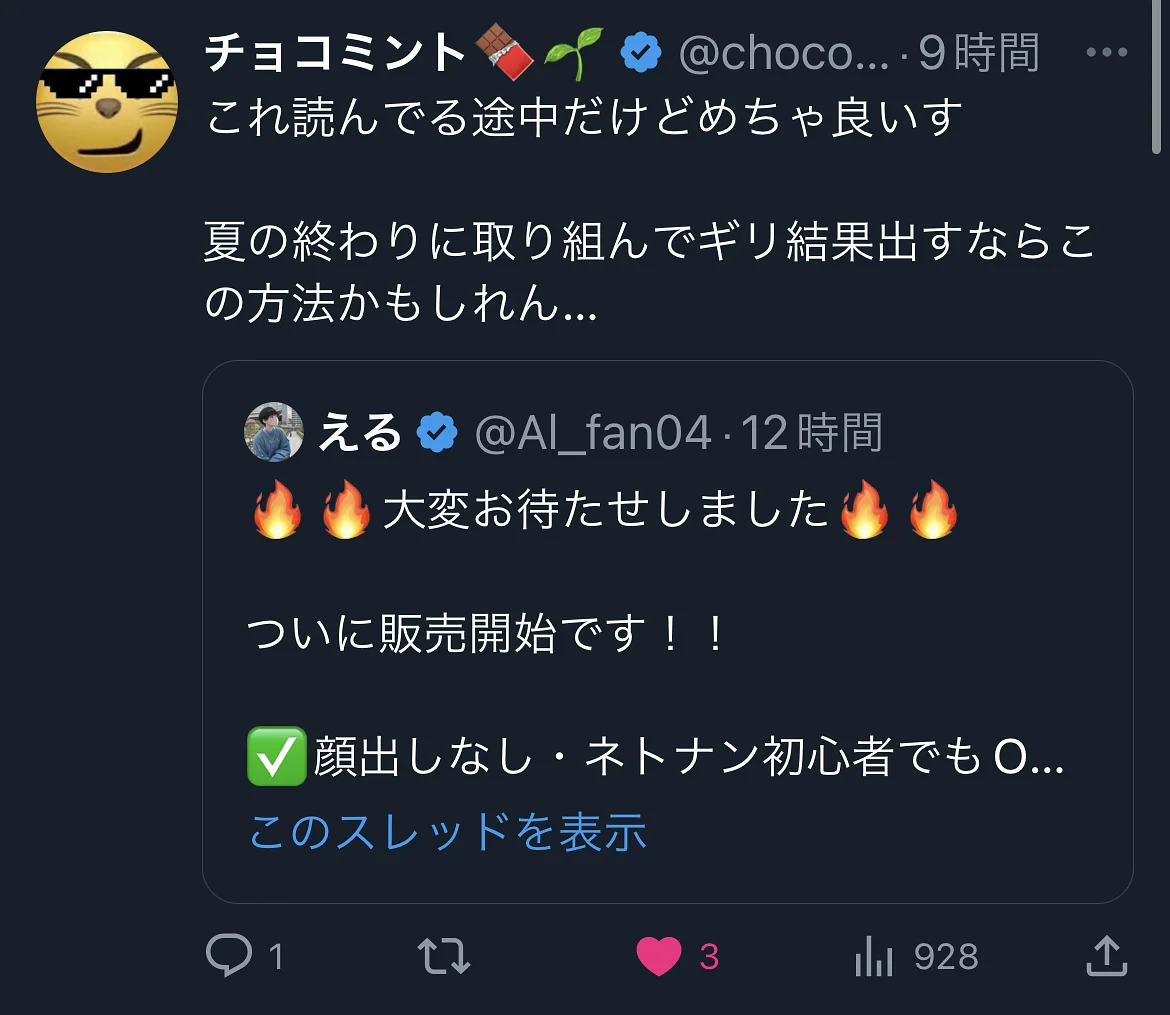
Task: Click the チョコミント display name
Action: click(335, 52)
